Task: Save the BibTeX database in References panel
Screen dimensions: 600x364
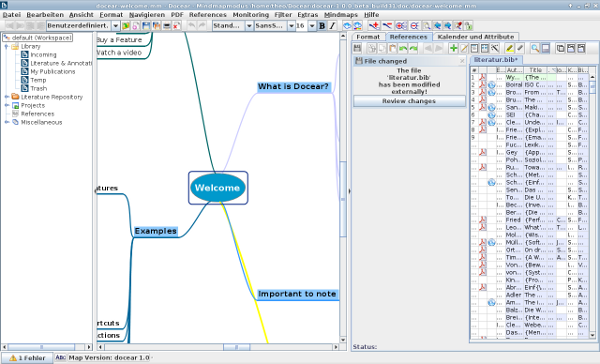Action: click(357, 48)
